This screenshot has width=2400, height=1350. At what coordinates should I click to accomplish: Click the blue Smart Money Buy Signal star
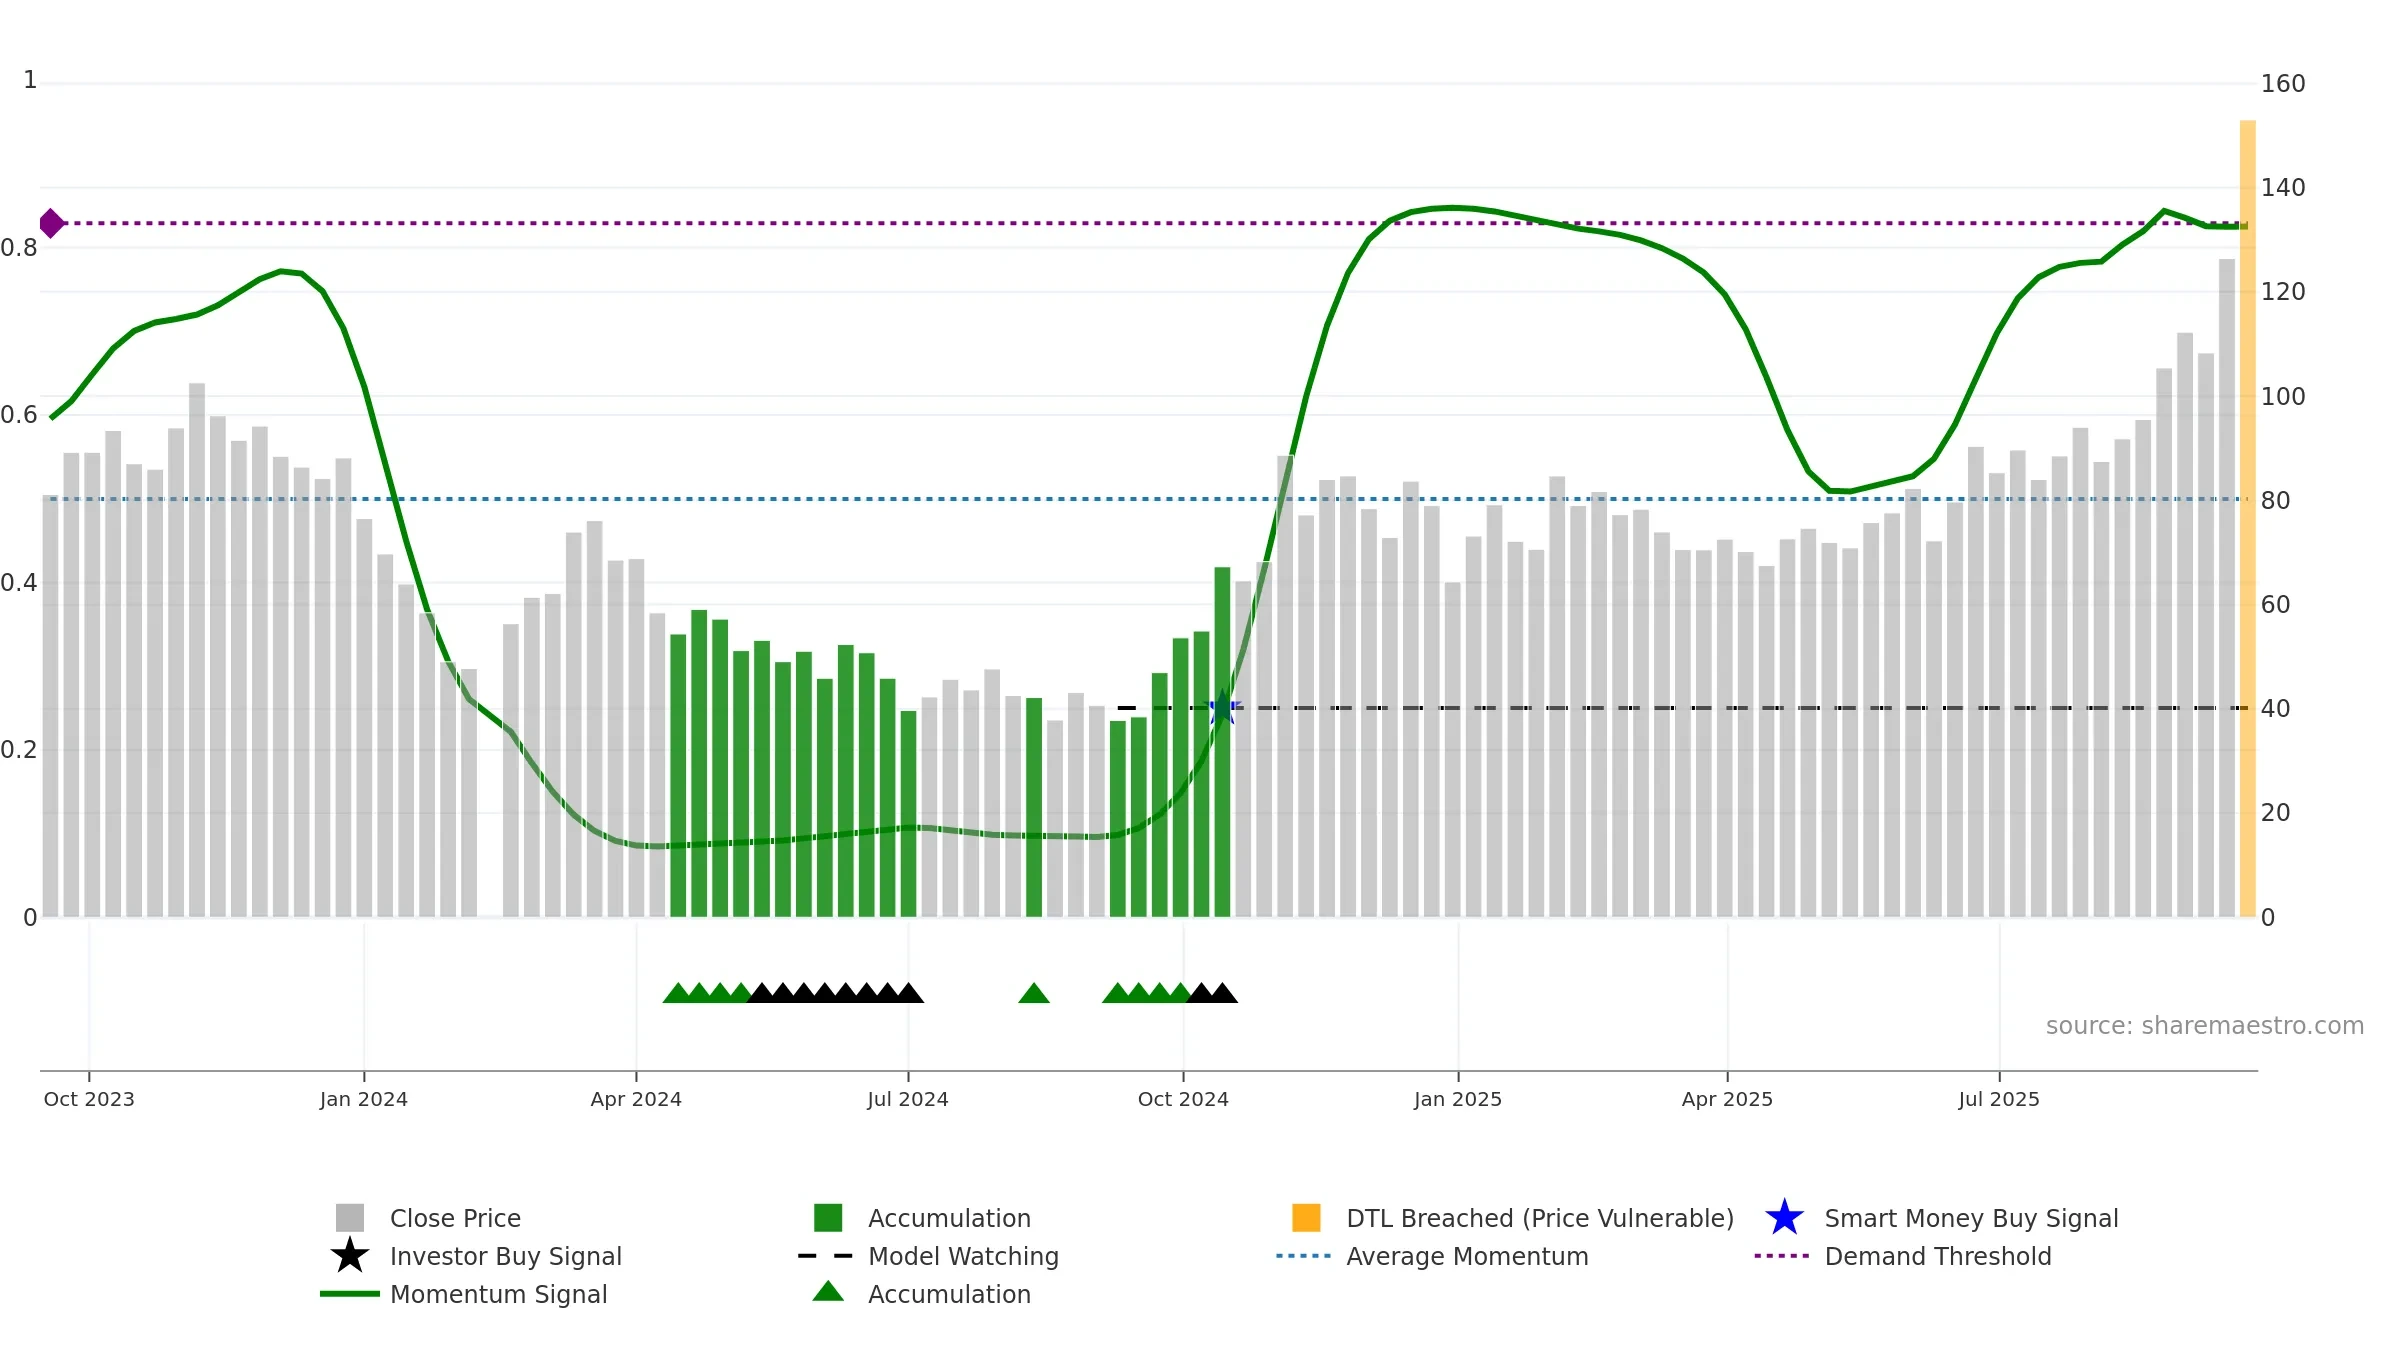coord(1784,1218)
